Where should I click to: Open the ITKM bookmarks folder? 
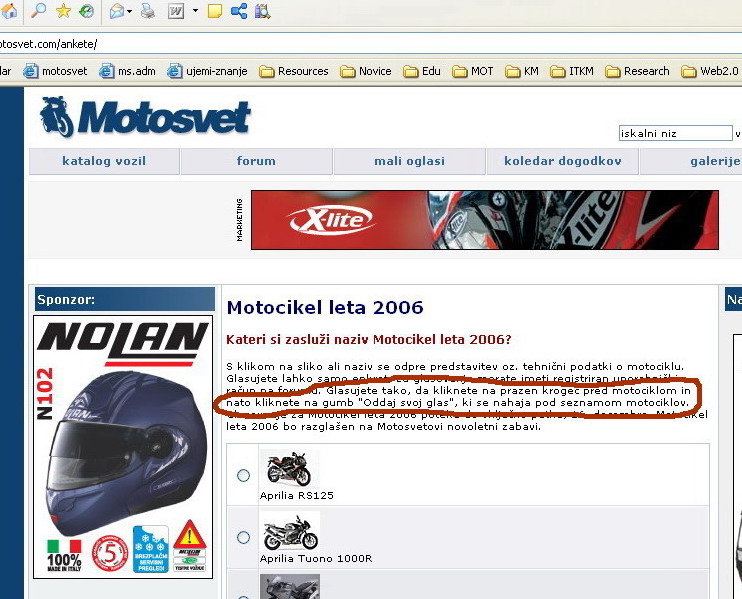tap(572, 71)
